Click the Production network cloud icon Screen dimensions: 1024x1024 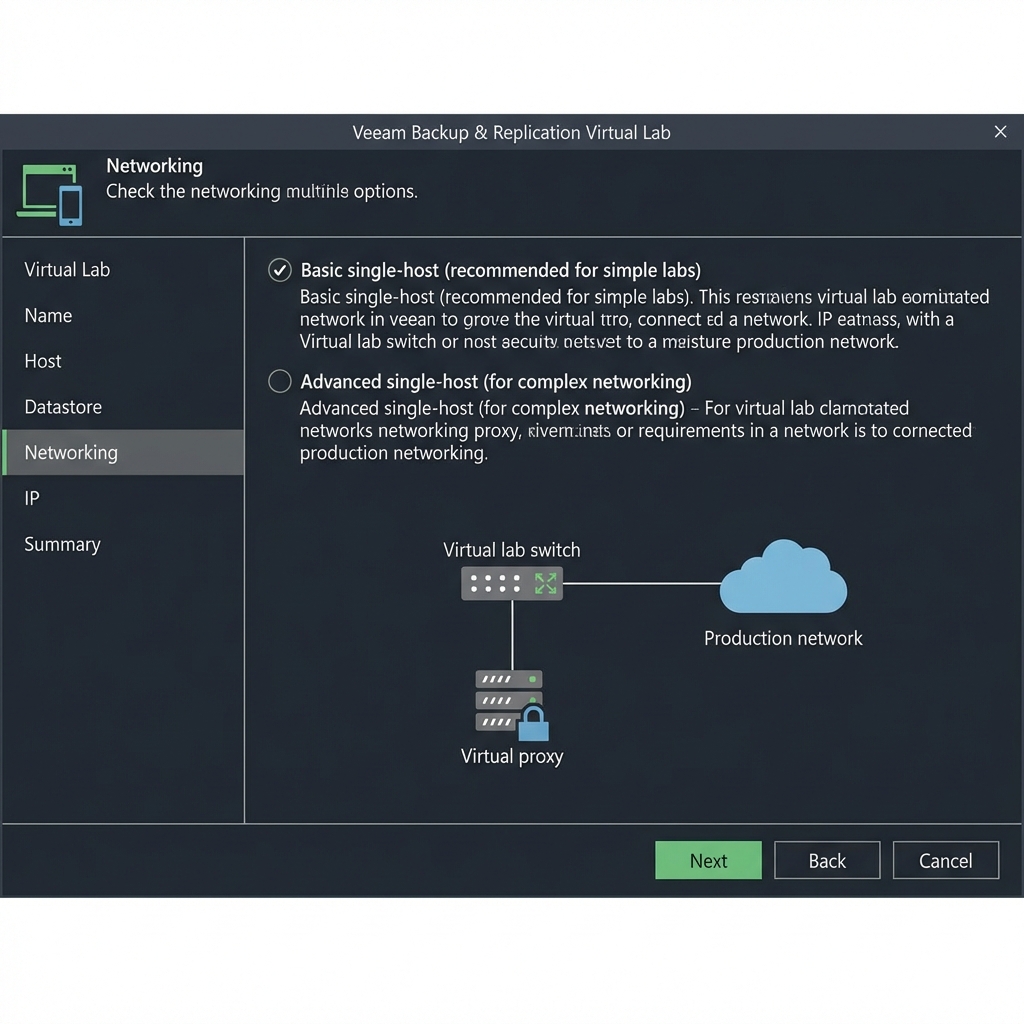pyautogui.click(x=783, y=578)
